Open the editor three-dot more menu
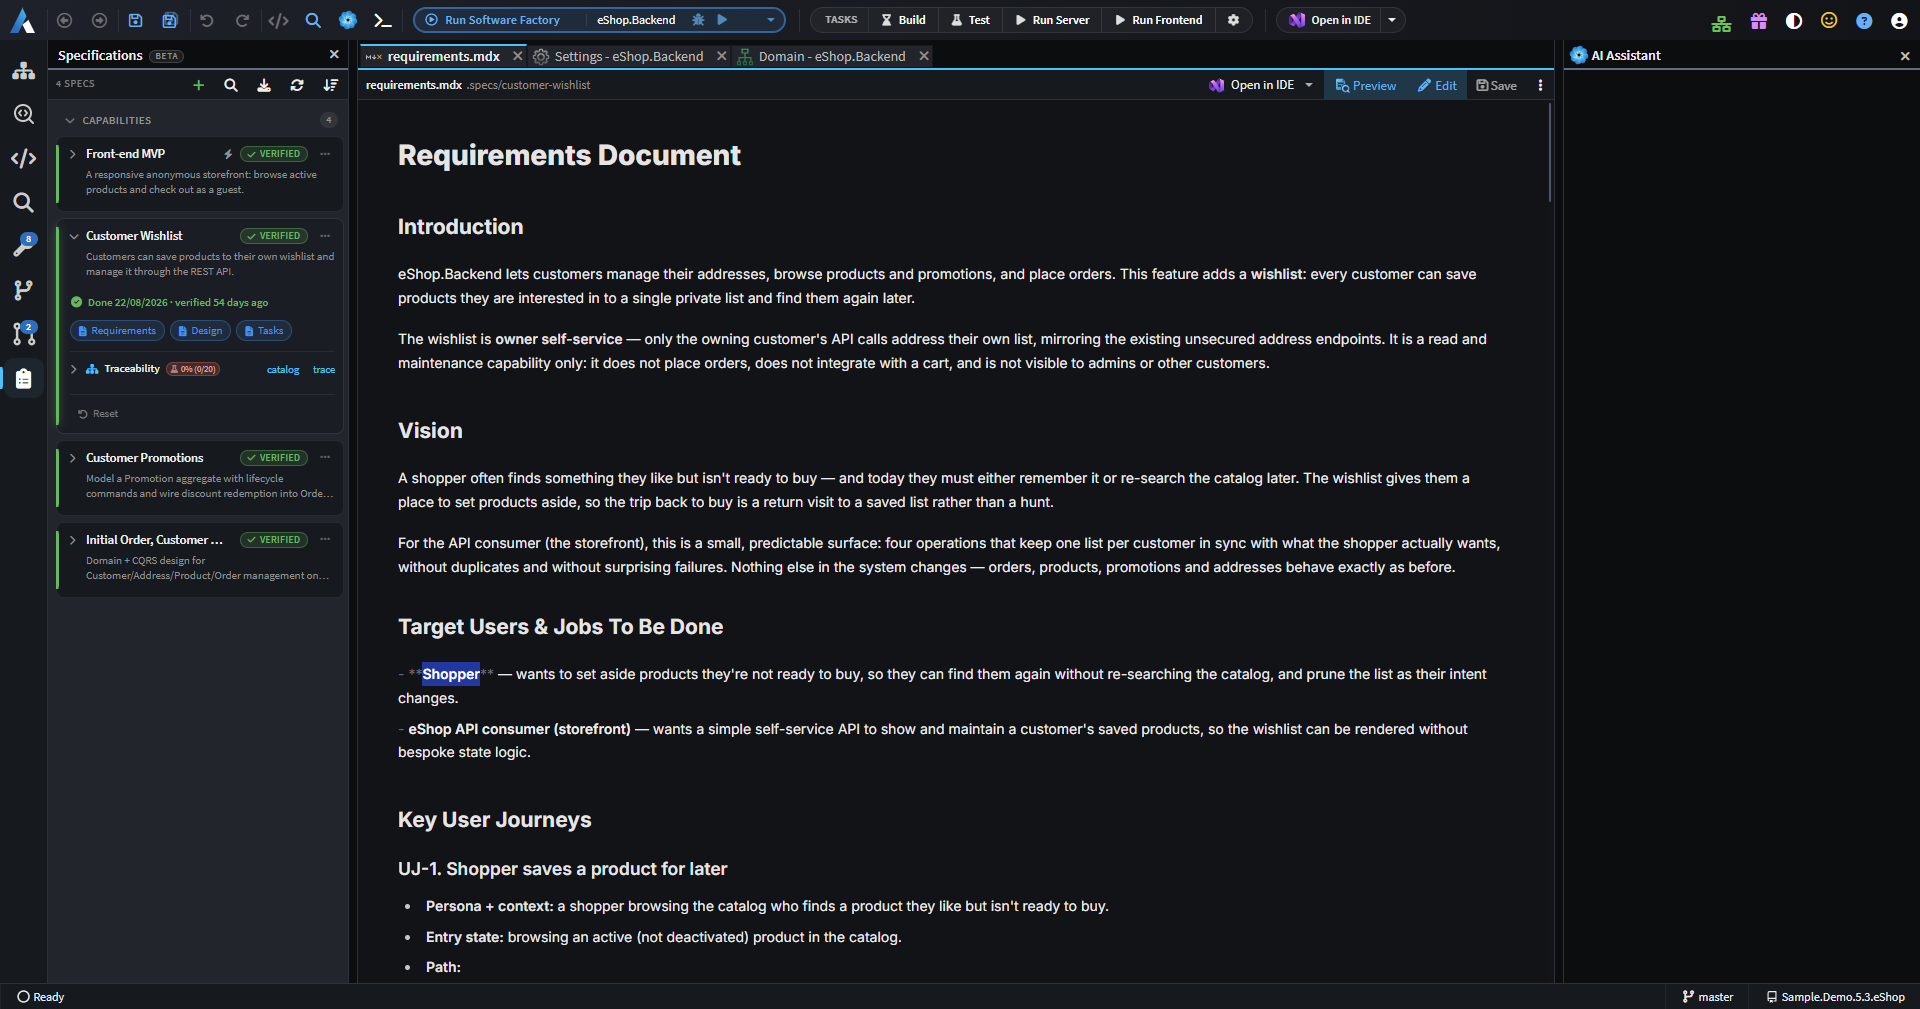 point(1540,85)
